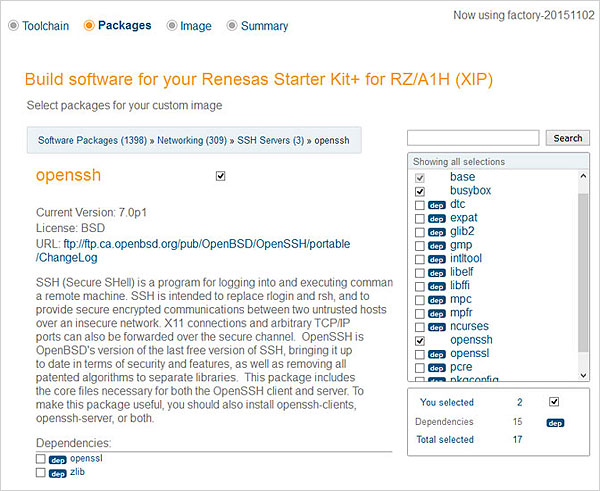Click the dep badge beside libffi
600x491 pixels.
(x=437, y=287)
